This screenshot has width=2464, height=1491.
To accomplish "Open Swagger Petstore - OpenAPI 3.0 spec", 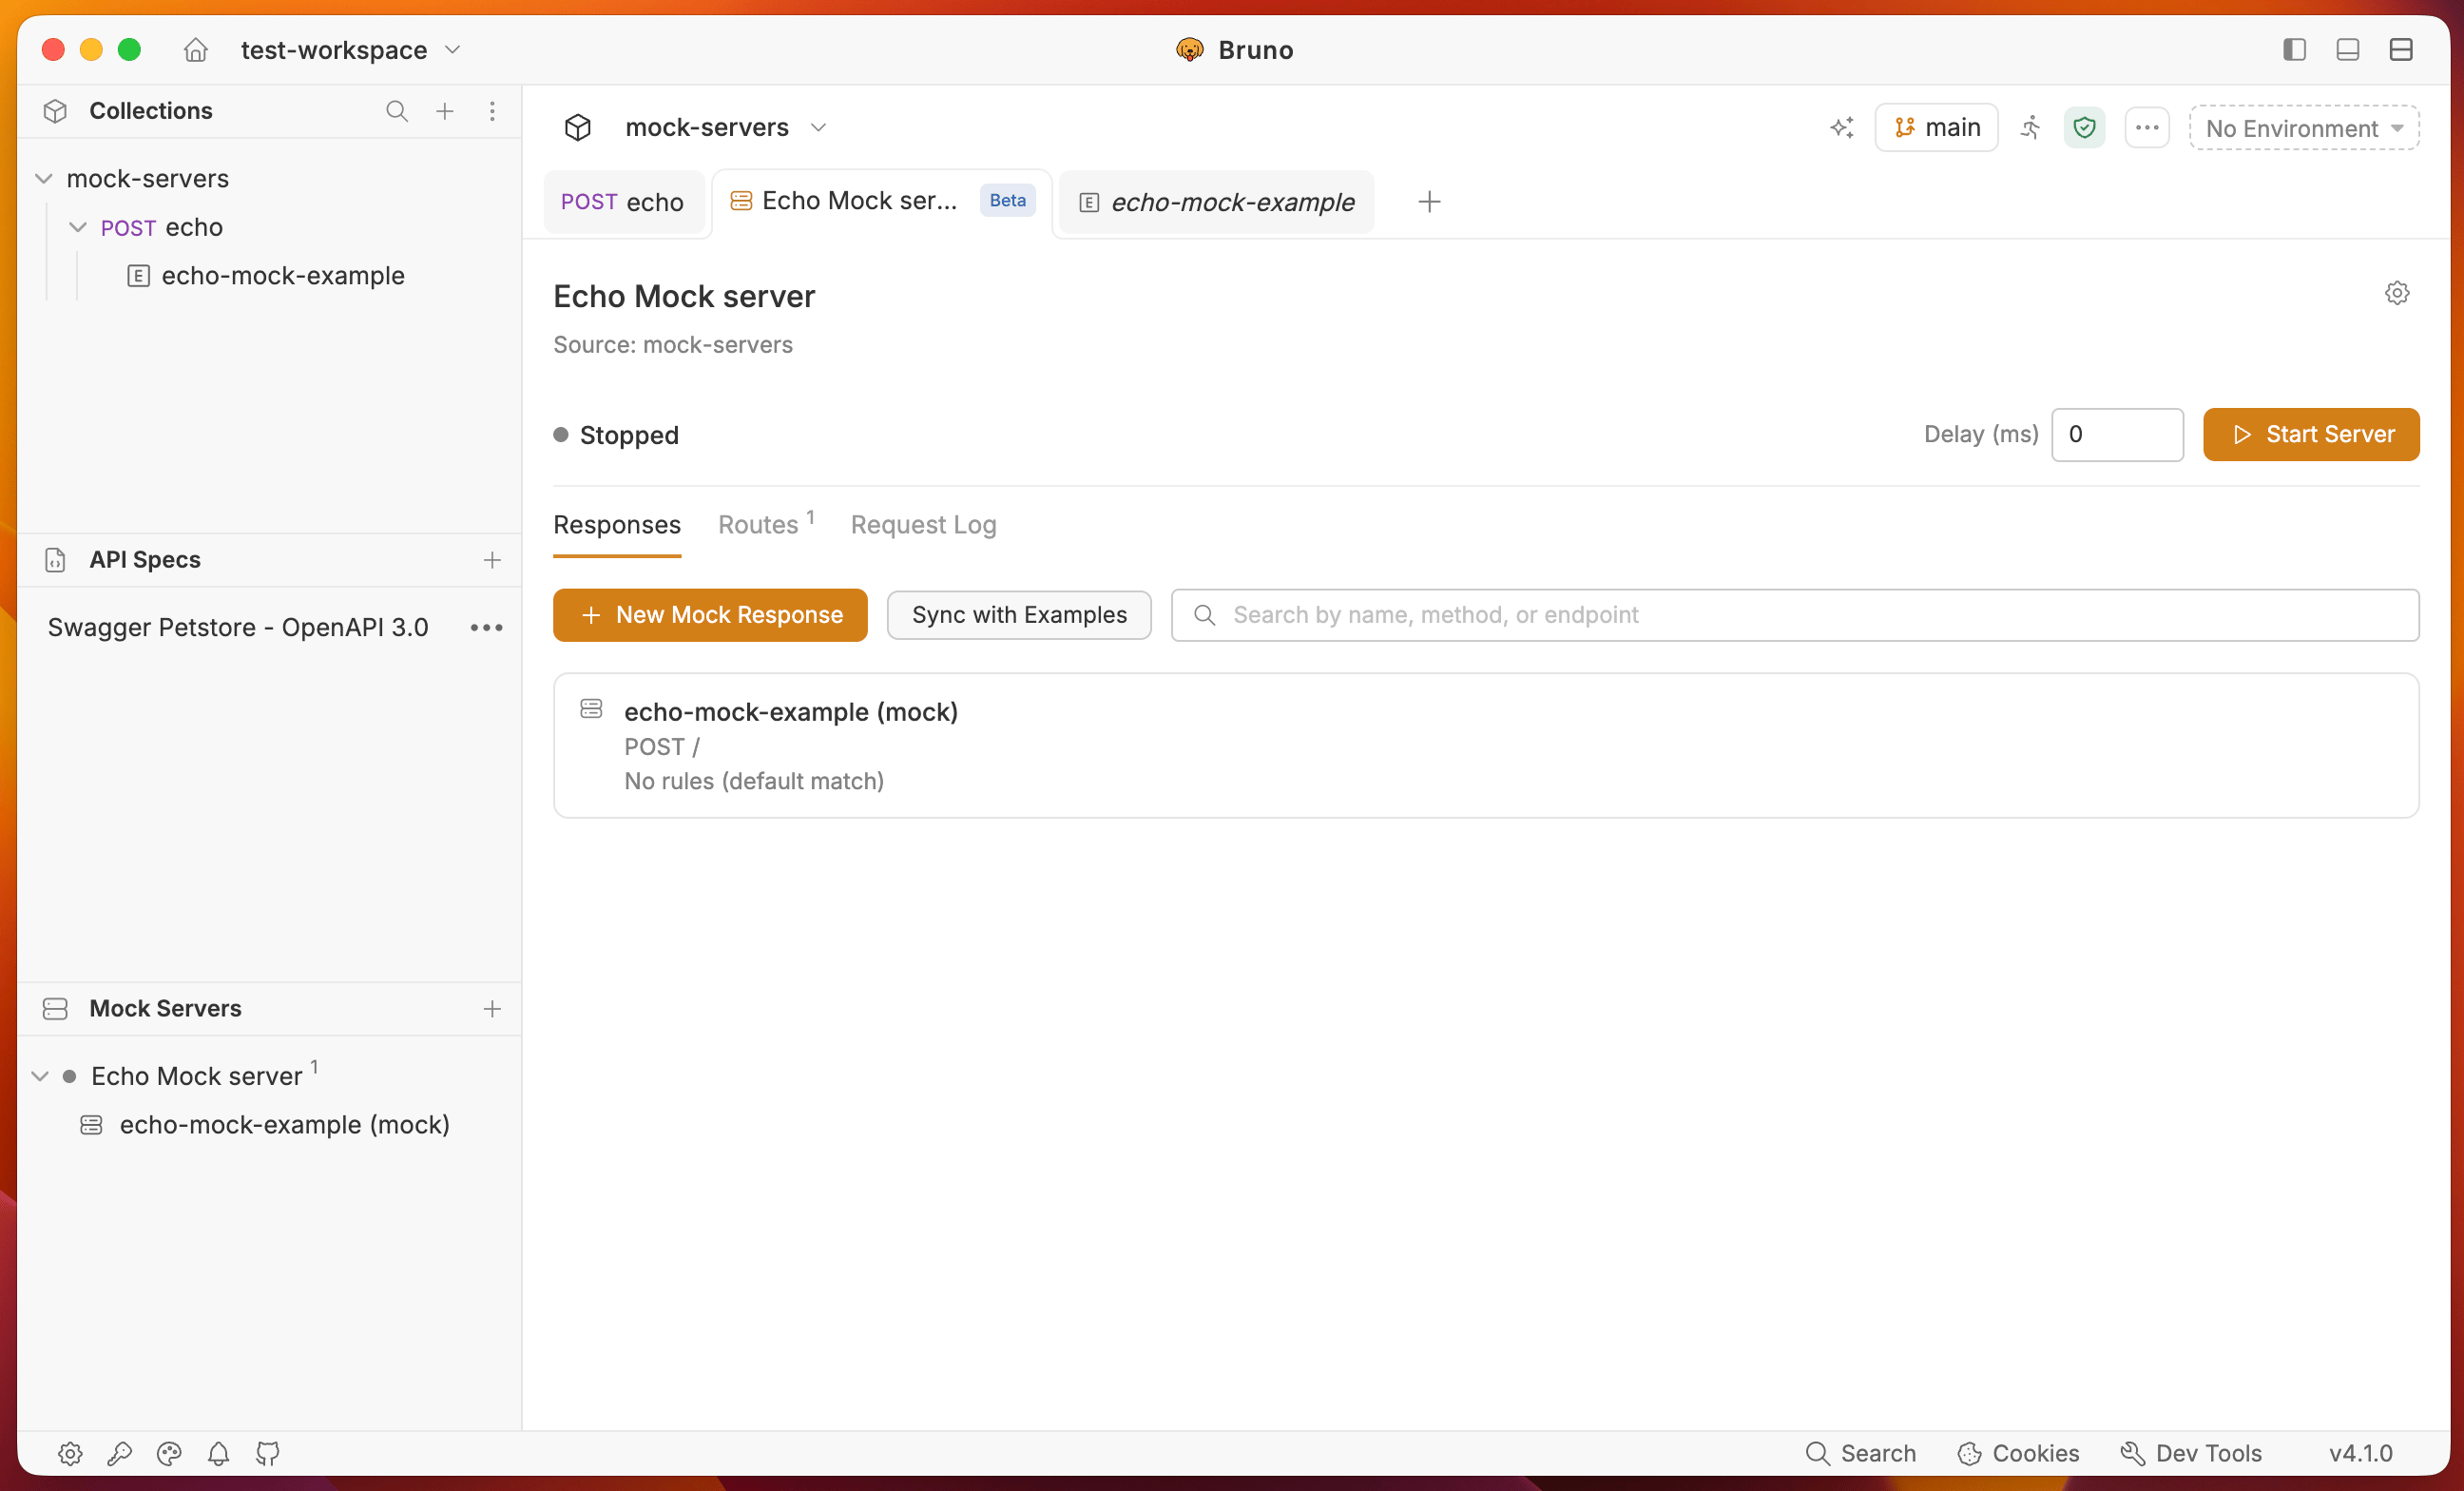I will click(x=238, y=627).
